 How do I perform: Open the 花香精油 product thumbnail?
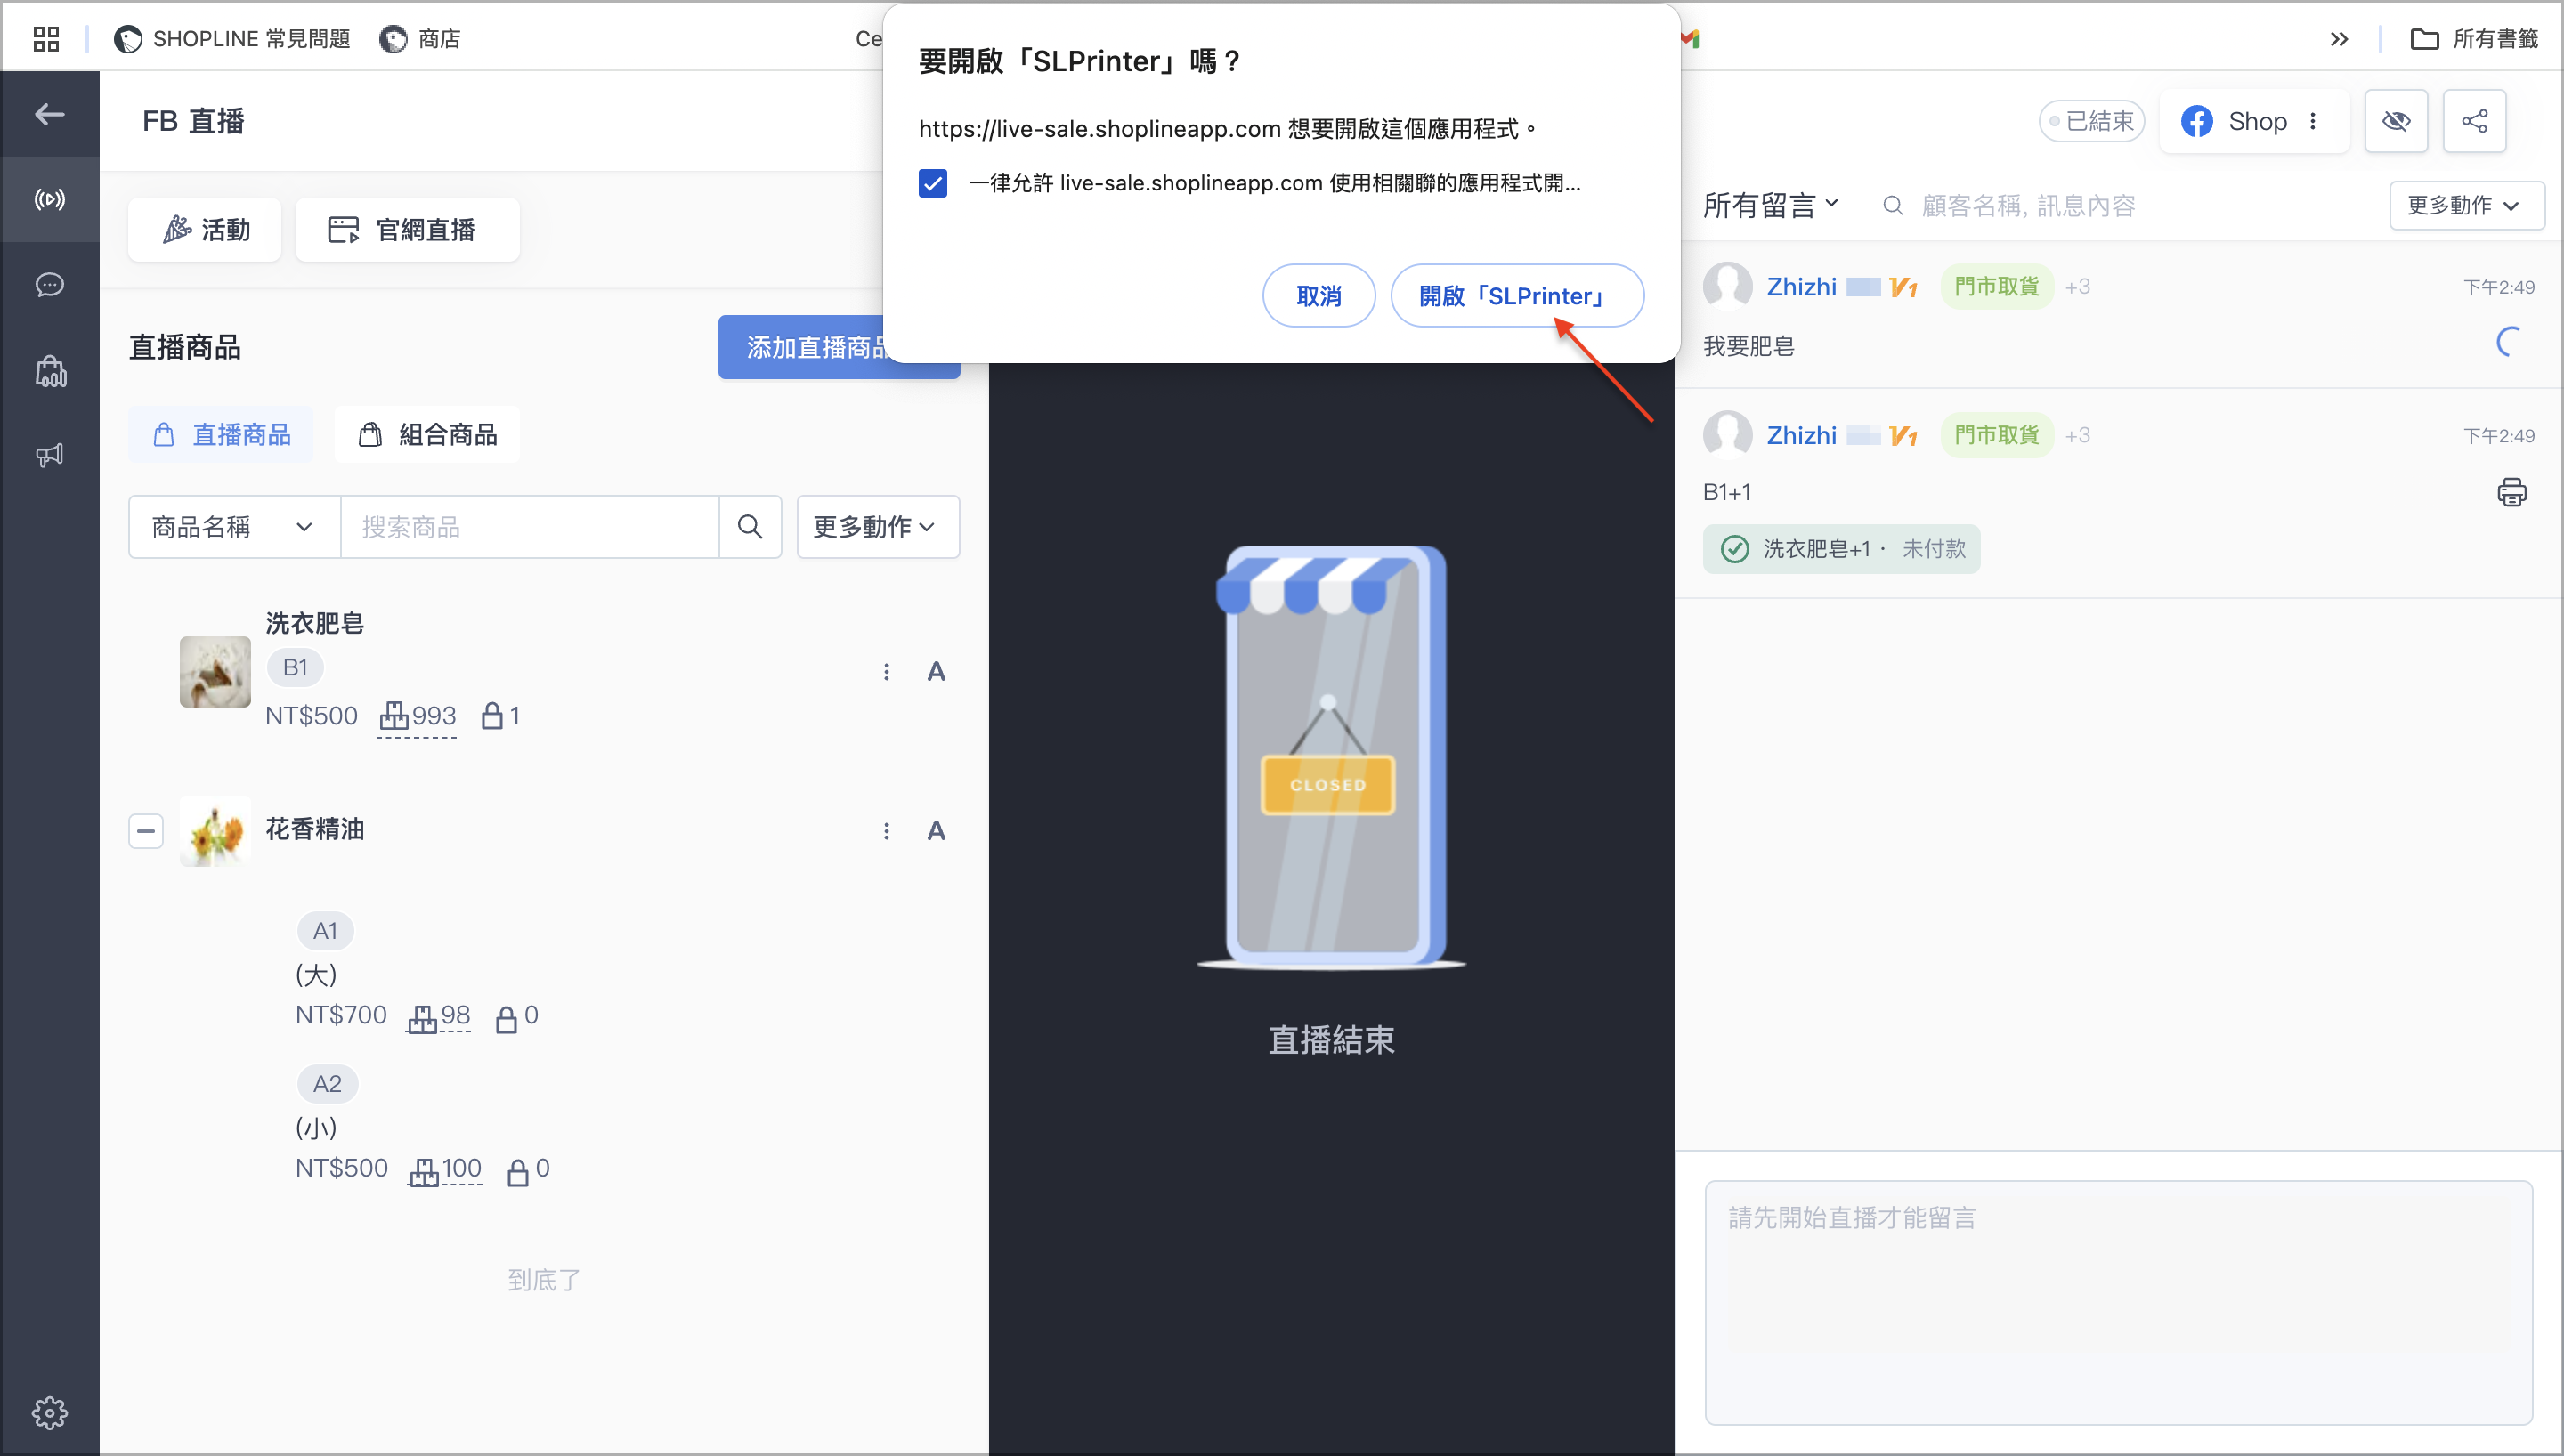tap(215, 831)
